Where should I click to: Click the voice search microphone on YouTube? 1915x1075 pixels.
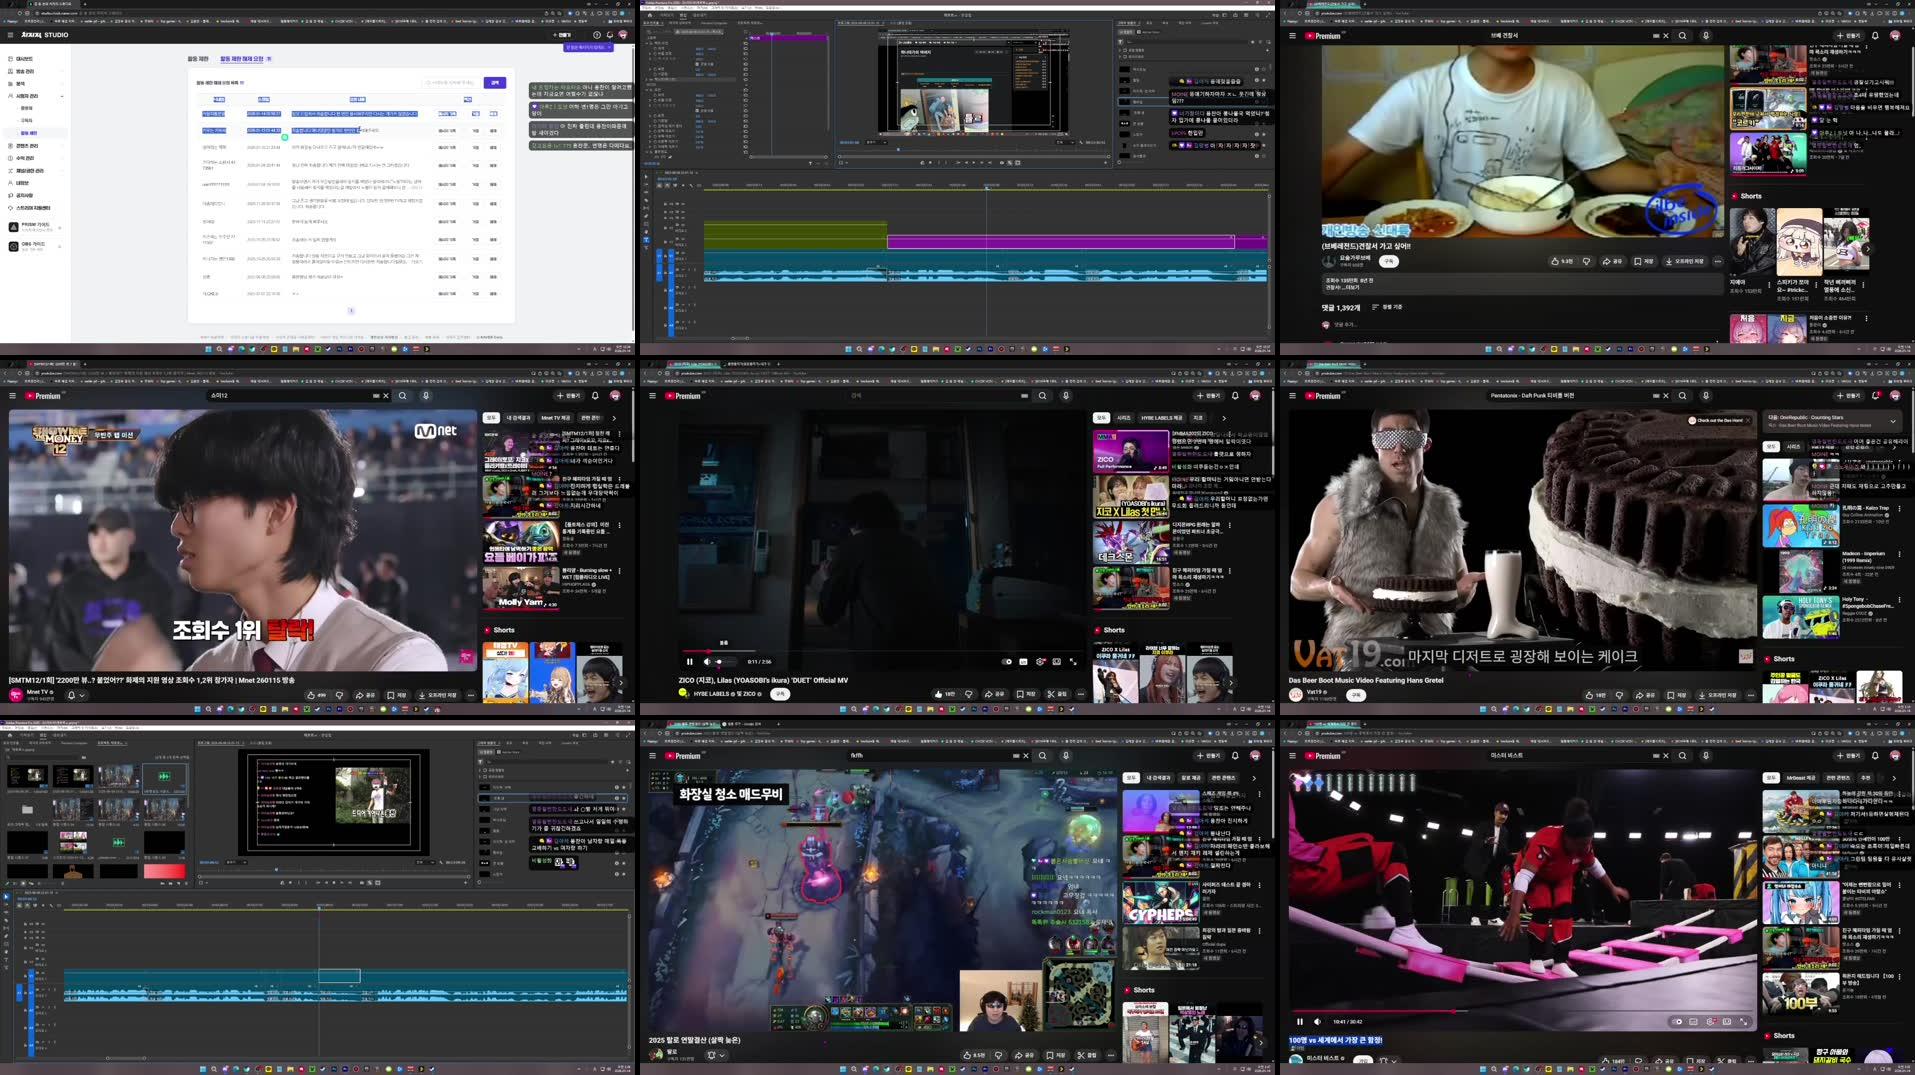click(1064, 395)
